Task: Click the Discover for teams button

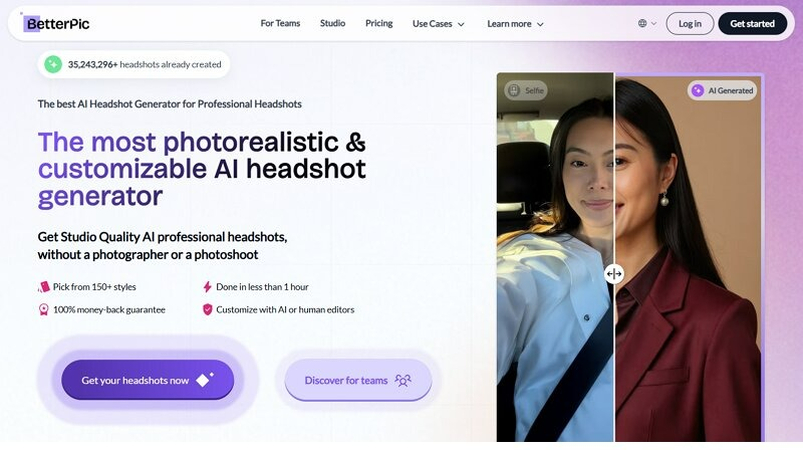Action: coord(358,380)
